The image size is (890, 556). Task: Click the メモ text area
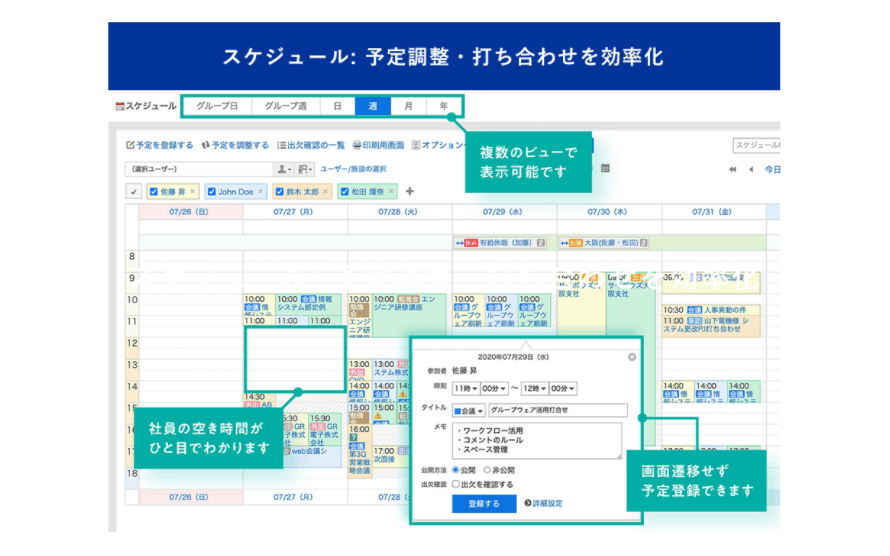coord(537,440)
